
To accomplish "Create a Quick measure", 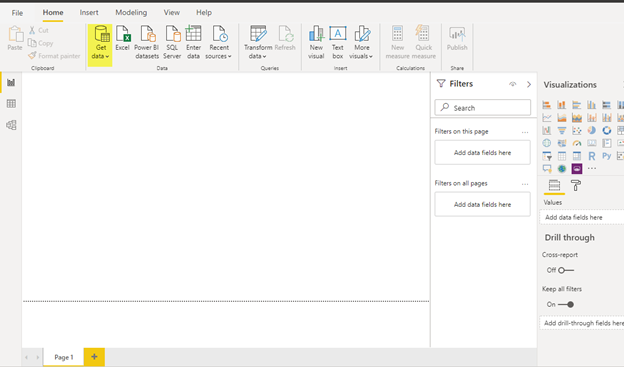I will pyautogui.click(x=423, y=42).
